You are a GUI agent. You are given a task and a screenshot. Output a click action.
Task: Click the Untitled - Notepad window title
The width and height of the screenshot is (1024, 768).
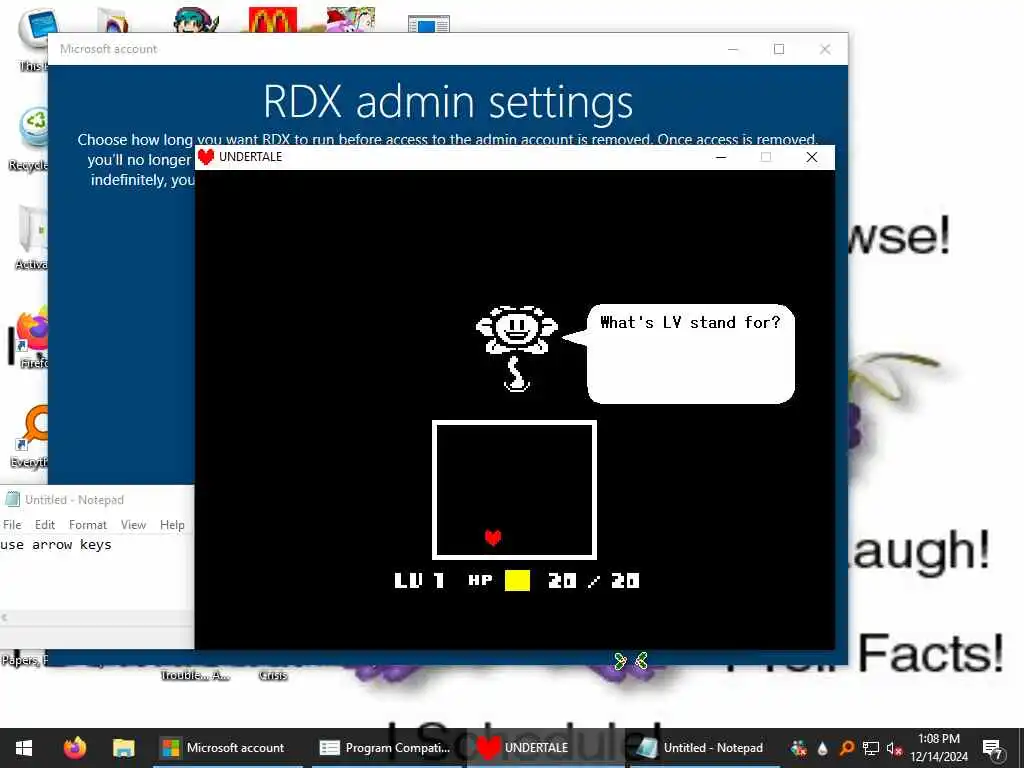tap(74, 500)
